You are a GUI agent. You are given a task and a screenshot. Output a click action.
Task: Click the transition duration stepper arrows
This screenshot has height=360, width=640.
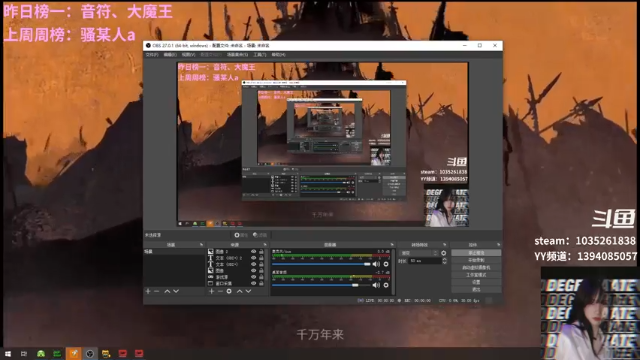click(444, 261)
